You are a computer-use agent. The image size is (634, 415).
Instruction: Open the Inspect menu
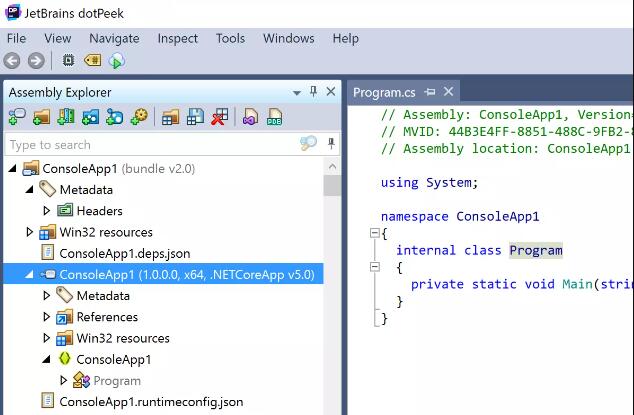pyautogui.click(x=177, y=38)
